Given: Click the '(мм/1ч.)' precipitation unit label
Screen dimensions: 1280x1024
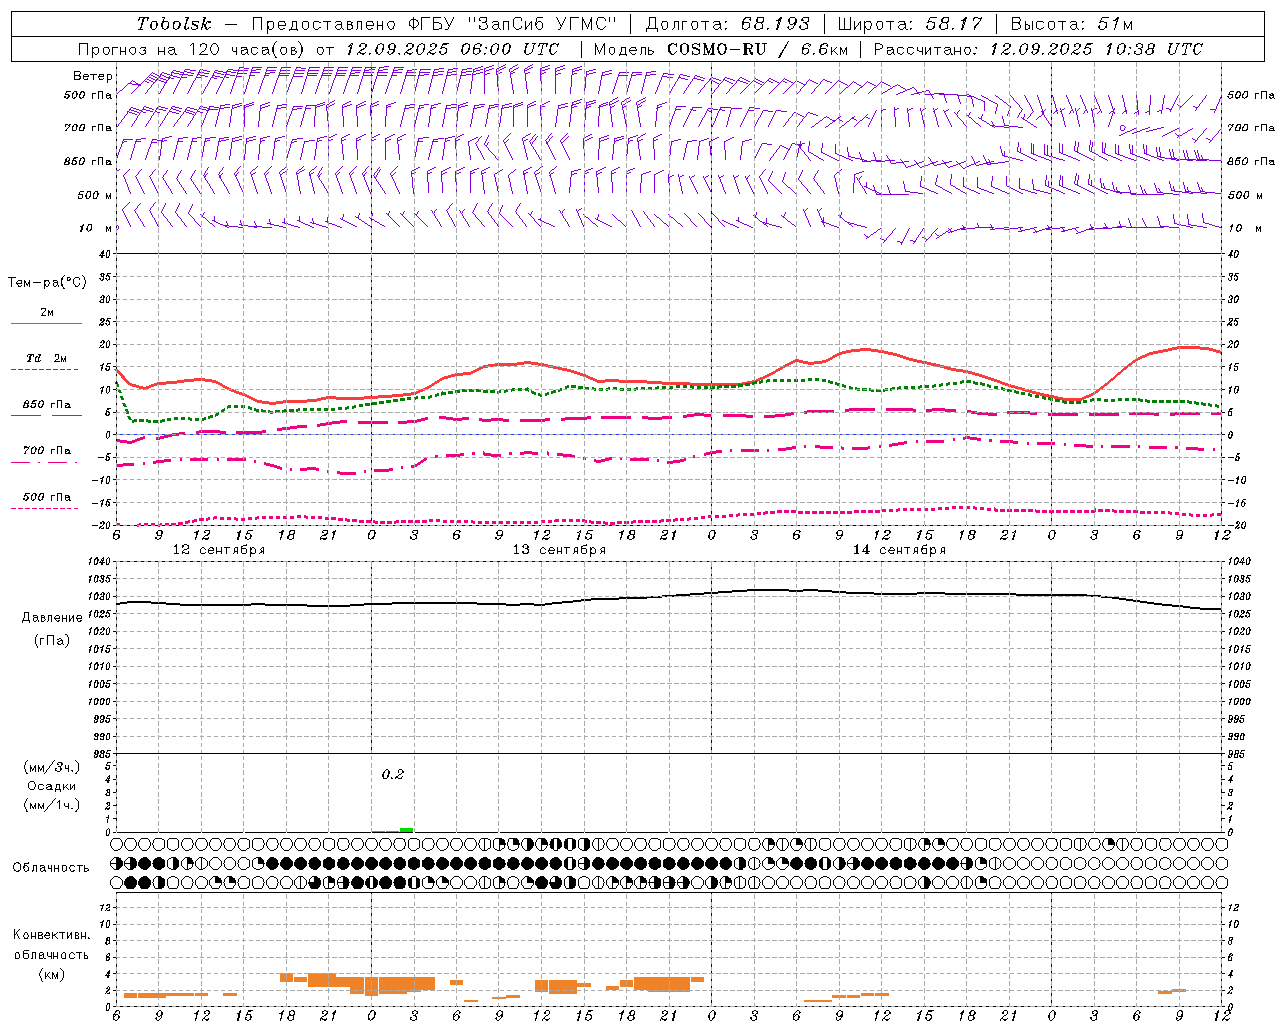Looking at the screenshot, I should click(52, 805).
